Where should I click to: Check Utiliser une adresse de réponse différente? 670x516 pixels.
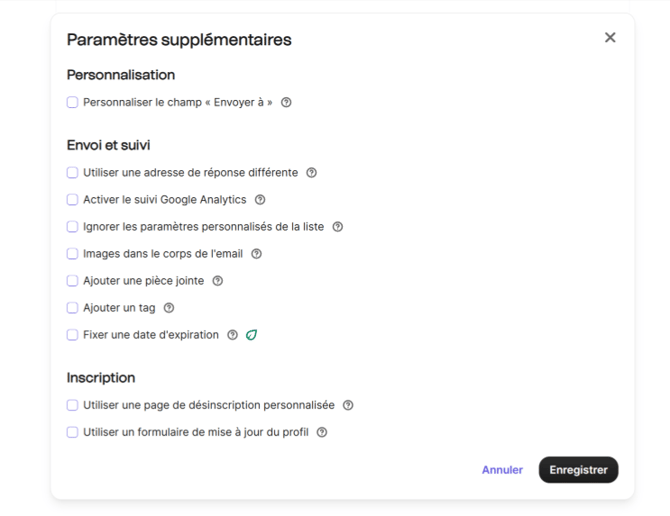pyautogui.click(x=72, y=173)
